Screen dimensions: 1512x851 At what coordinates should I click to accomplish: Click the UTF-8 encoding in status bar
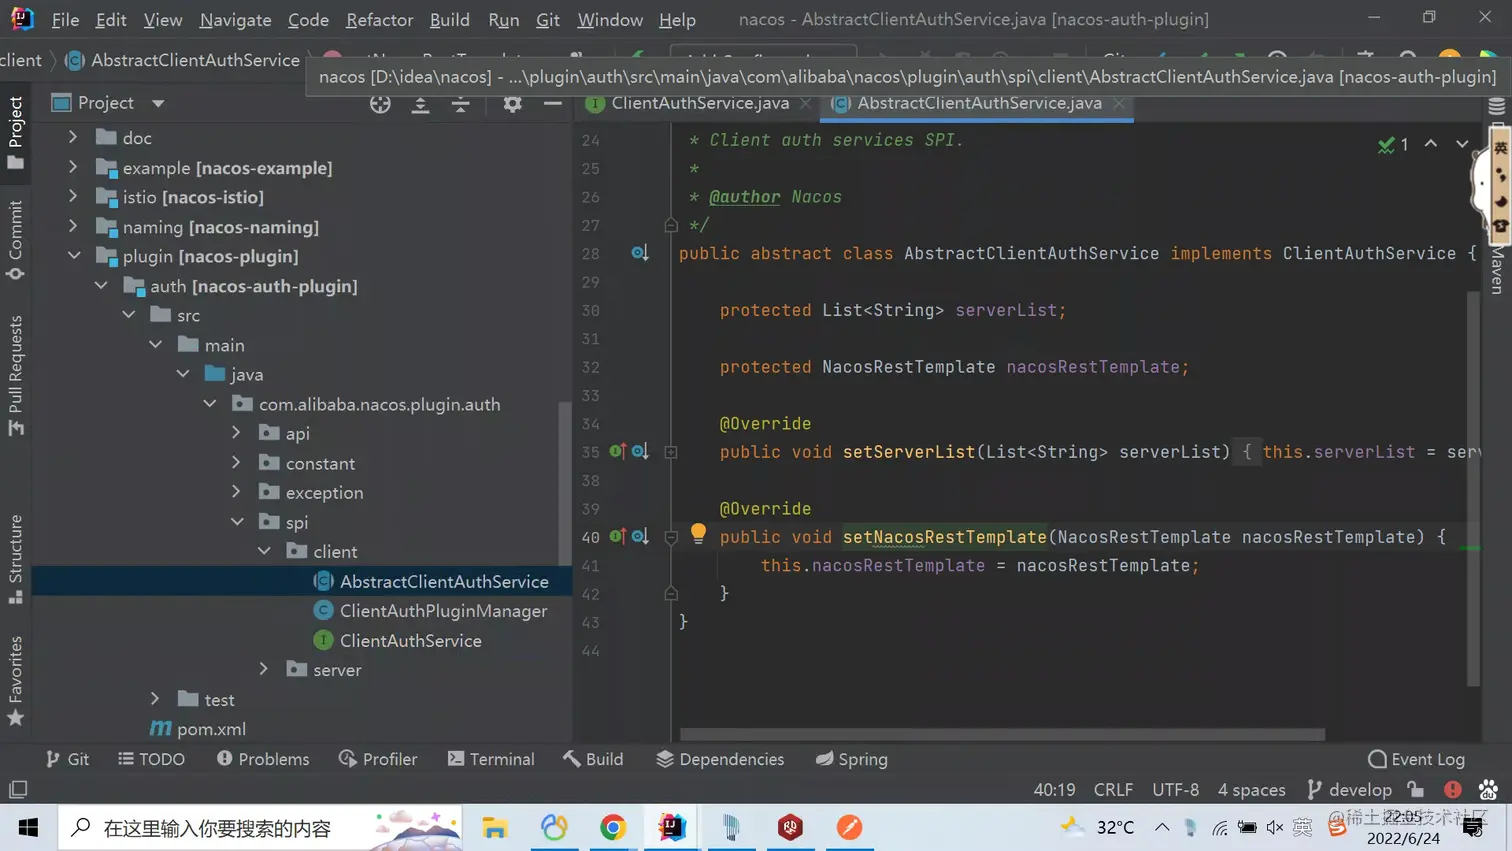[1175, 789]
